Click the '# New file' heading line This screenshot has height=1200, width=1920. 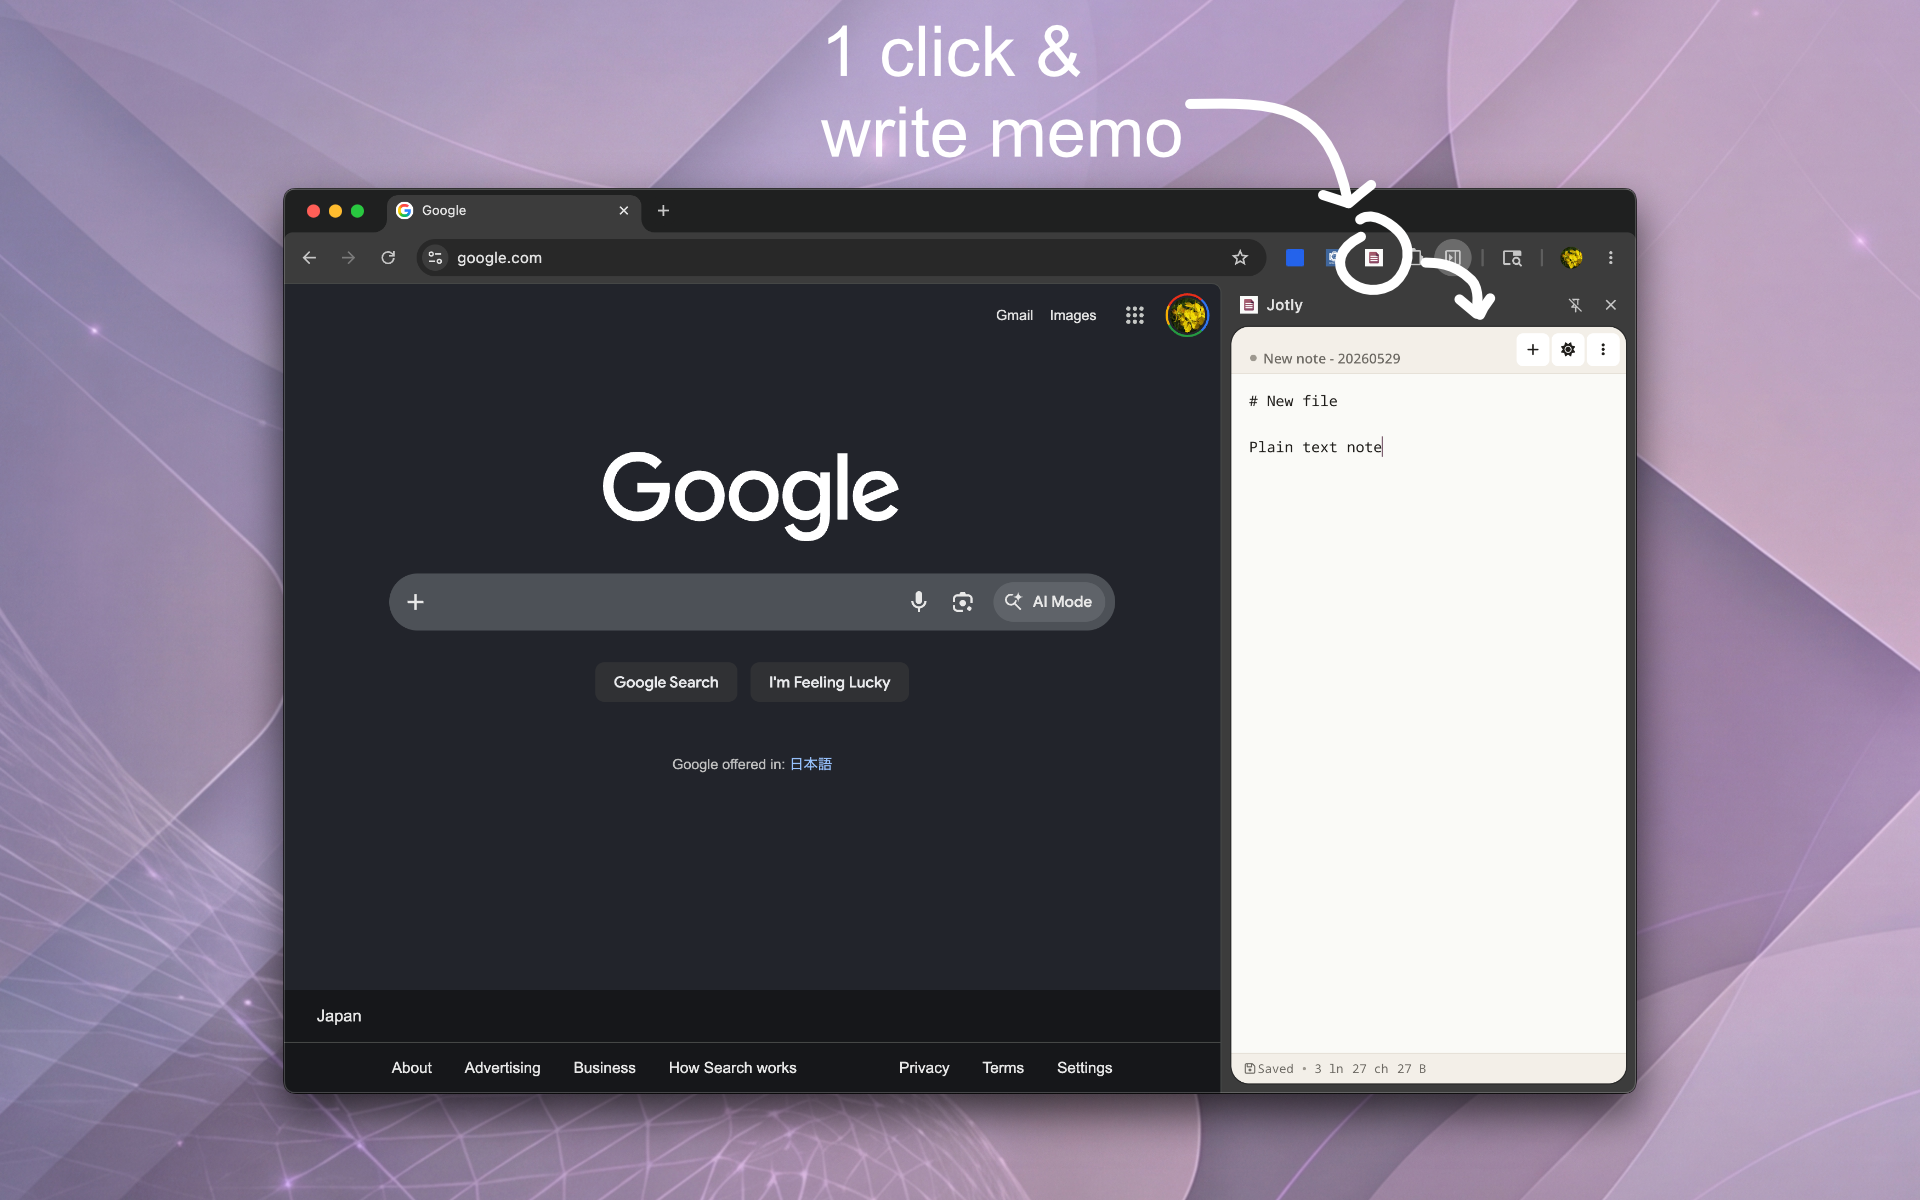1293,401
